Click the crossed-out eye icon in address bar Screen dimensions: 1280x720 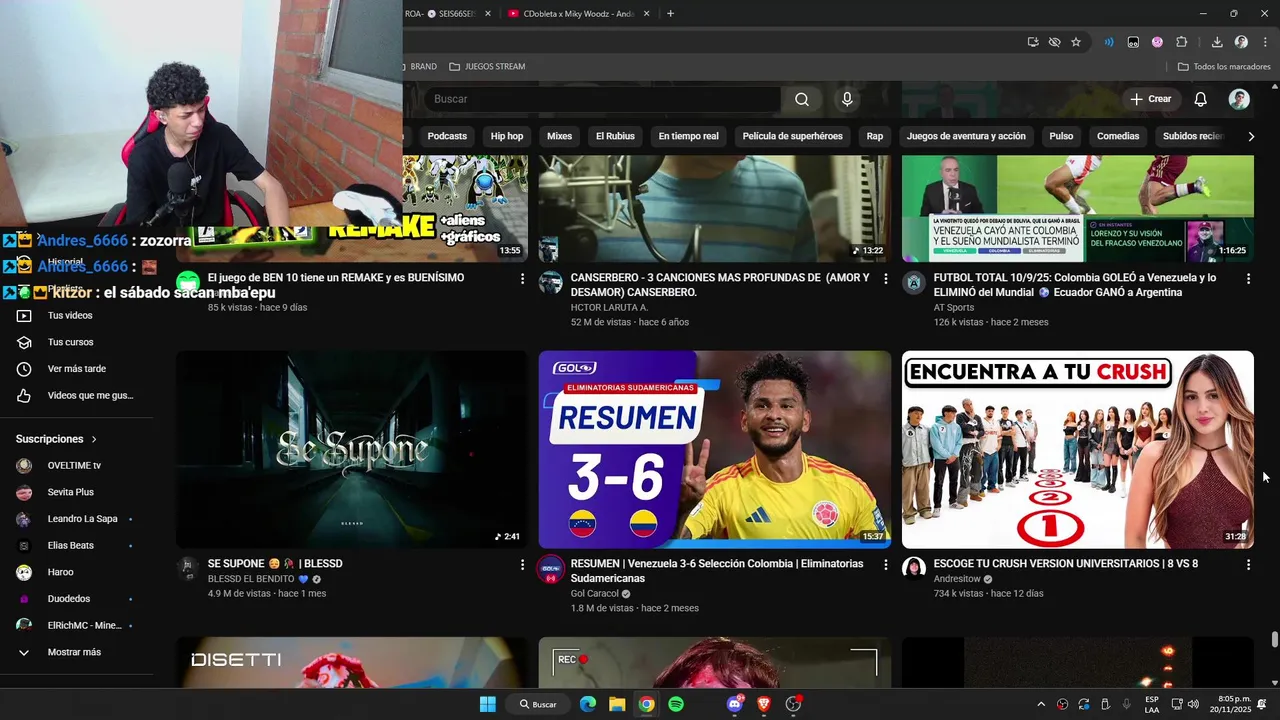(x=1054, y=42)
